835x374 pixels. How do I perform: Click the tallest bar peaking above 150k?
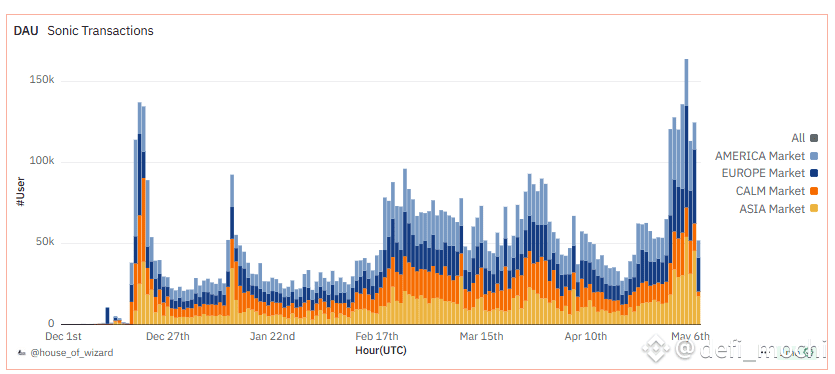(686, 192)
